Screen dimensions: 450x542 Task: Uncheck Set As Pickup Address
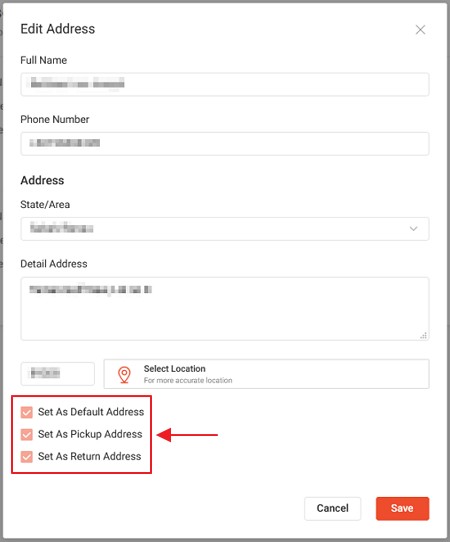pos(27,434)
